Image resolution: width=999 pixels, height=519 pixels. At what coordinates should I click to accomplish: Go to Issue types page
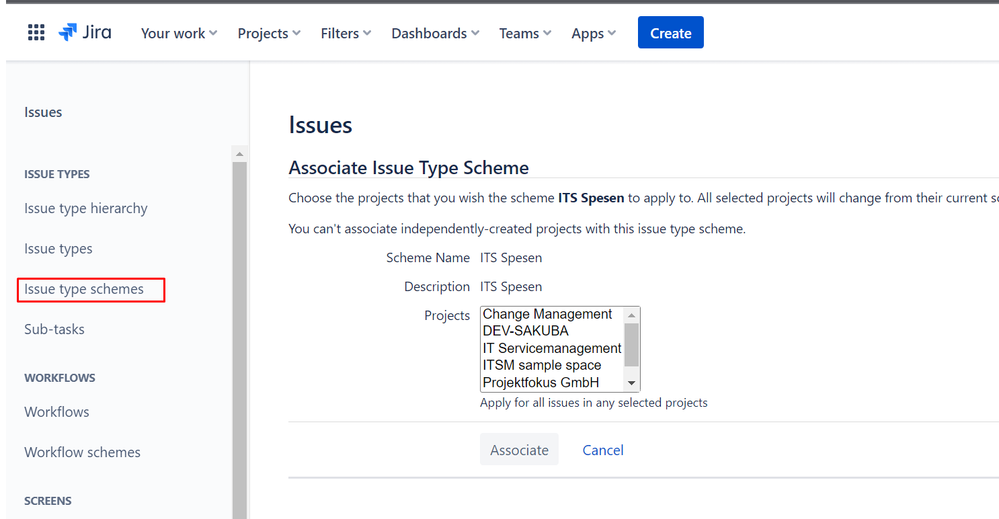(x=58, y=248)
